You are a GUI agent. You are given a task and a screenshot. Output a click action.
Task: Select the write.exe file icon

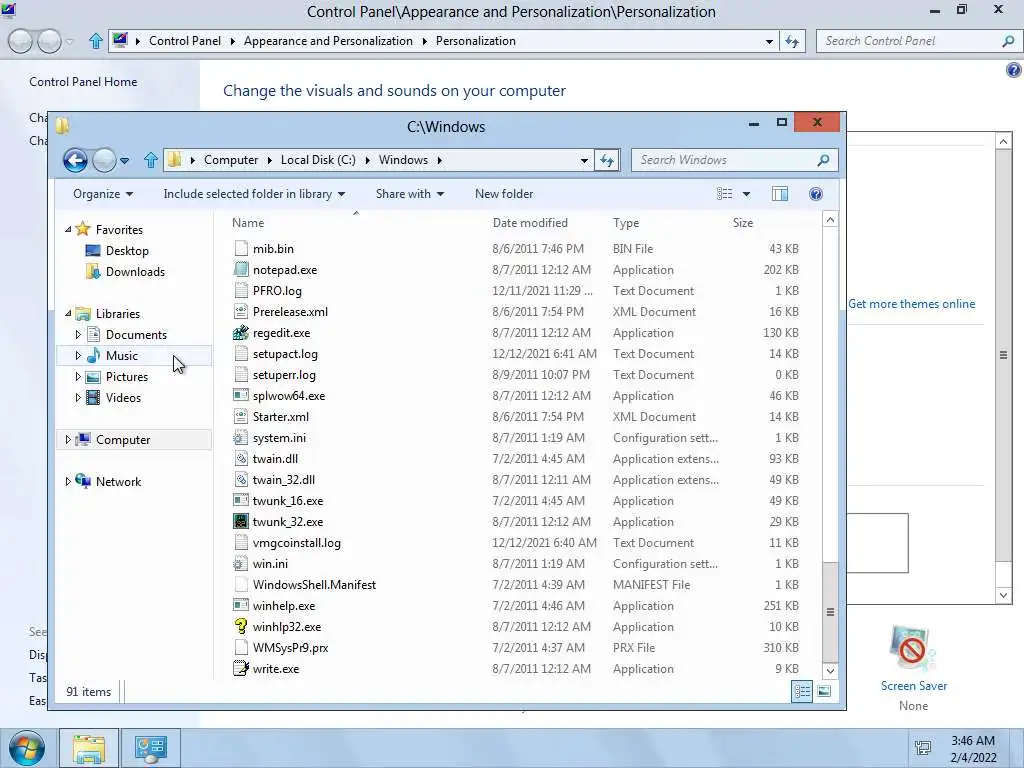pos(241,669)
